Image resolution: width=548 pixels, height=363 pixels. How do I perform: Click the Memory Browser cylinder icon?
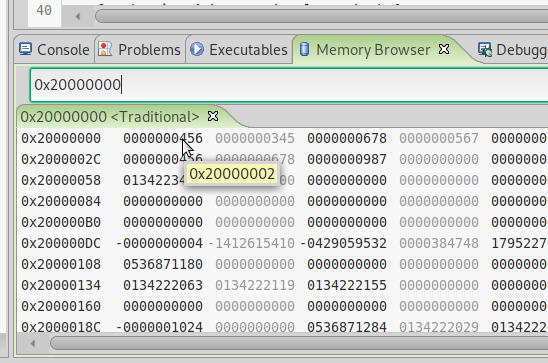tap(304, 49)
